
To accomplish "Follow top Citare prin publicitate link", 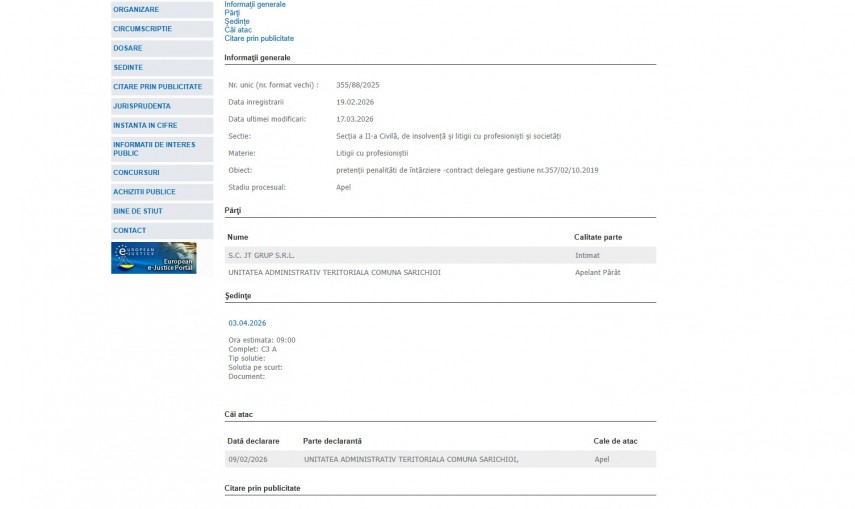I will pos(259,38).
